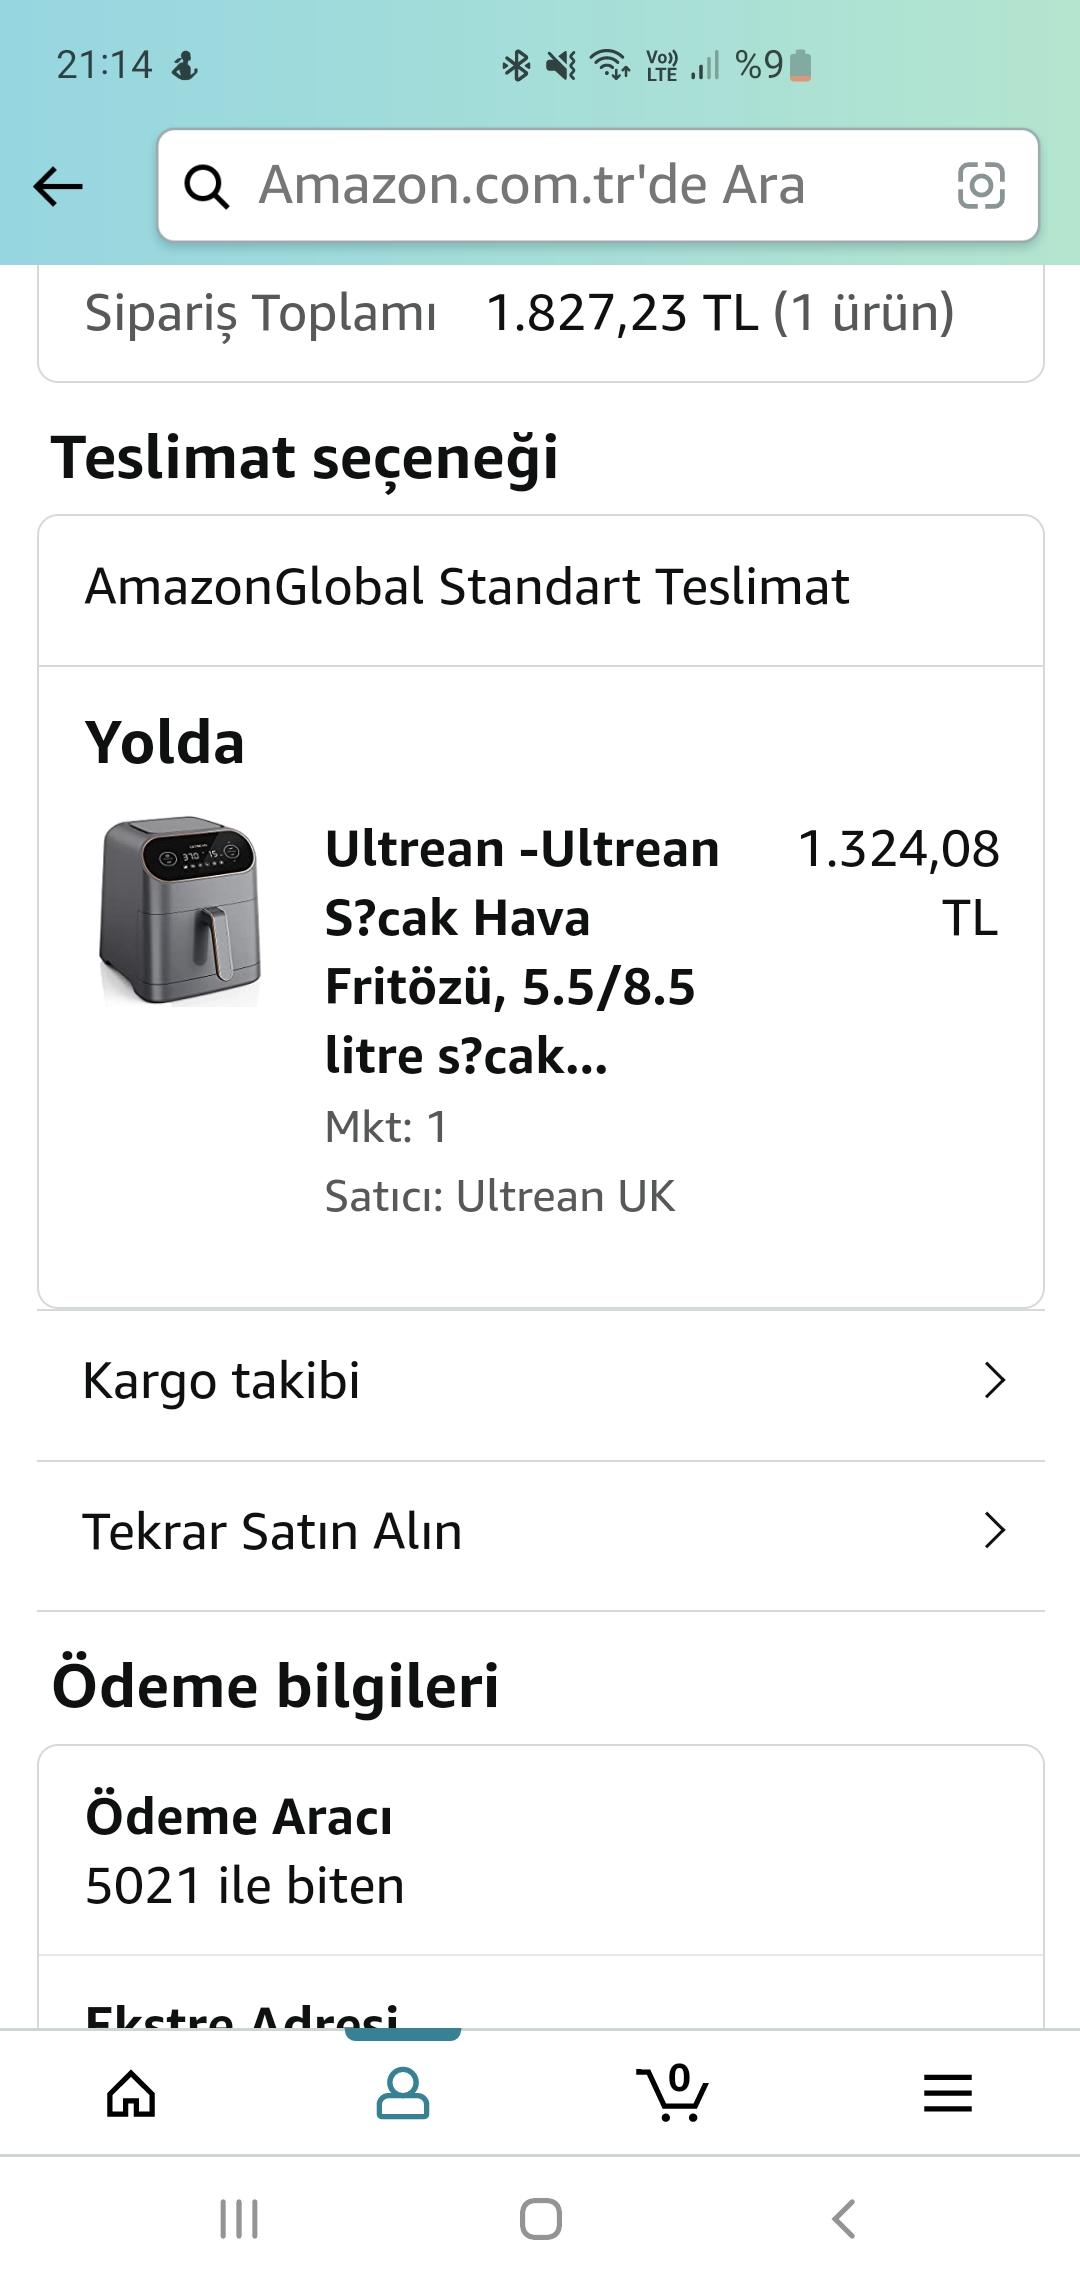Open the hamburger menu icon
This screenshot has width=1080, height=2280.
click(947, 2093)
